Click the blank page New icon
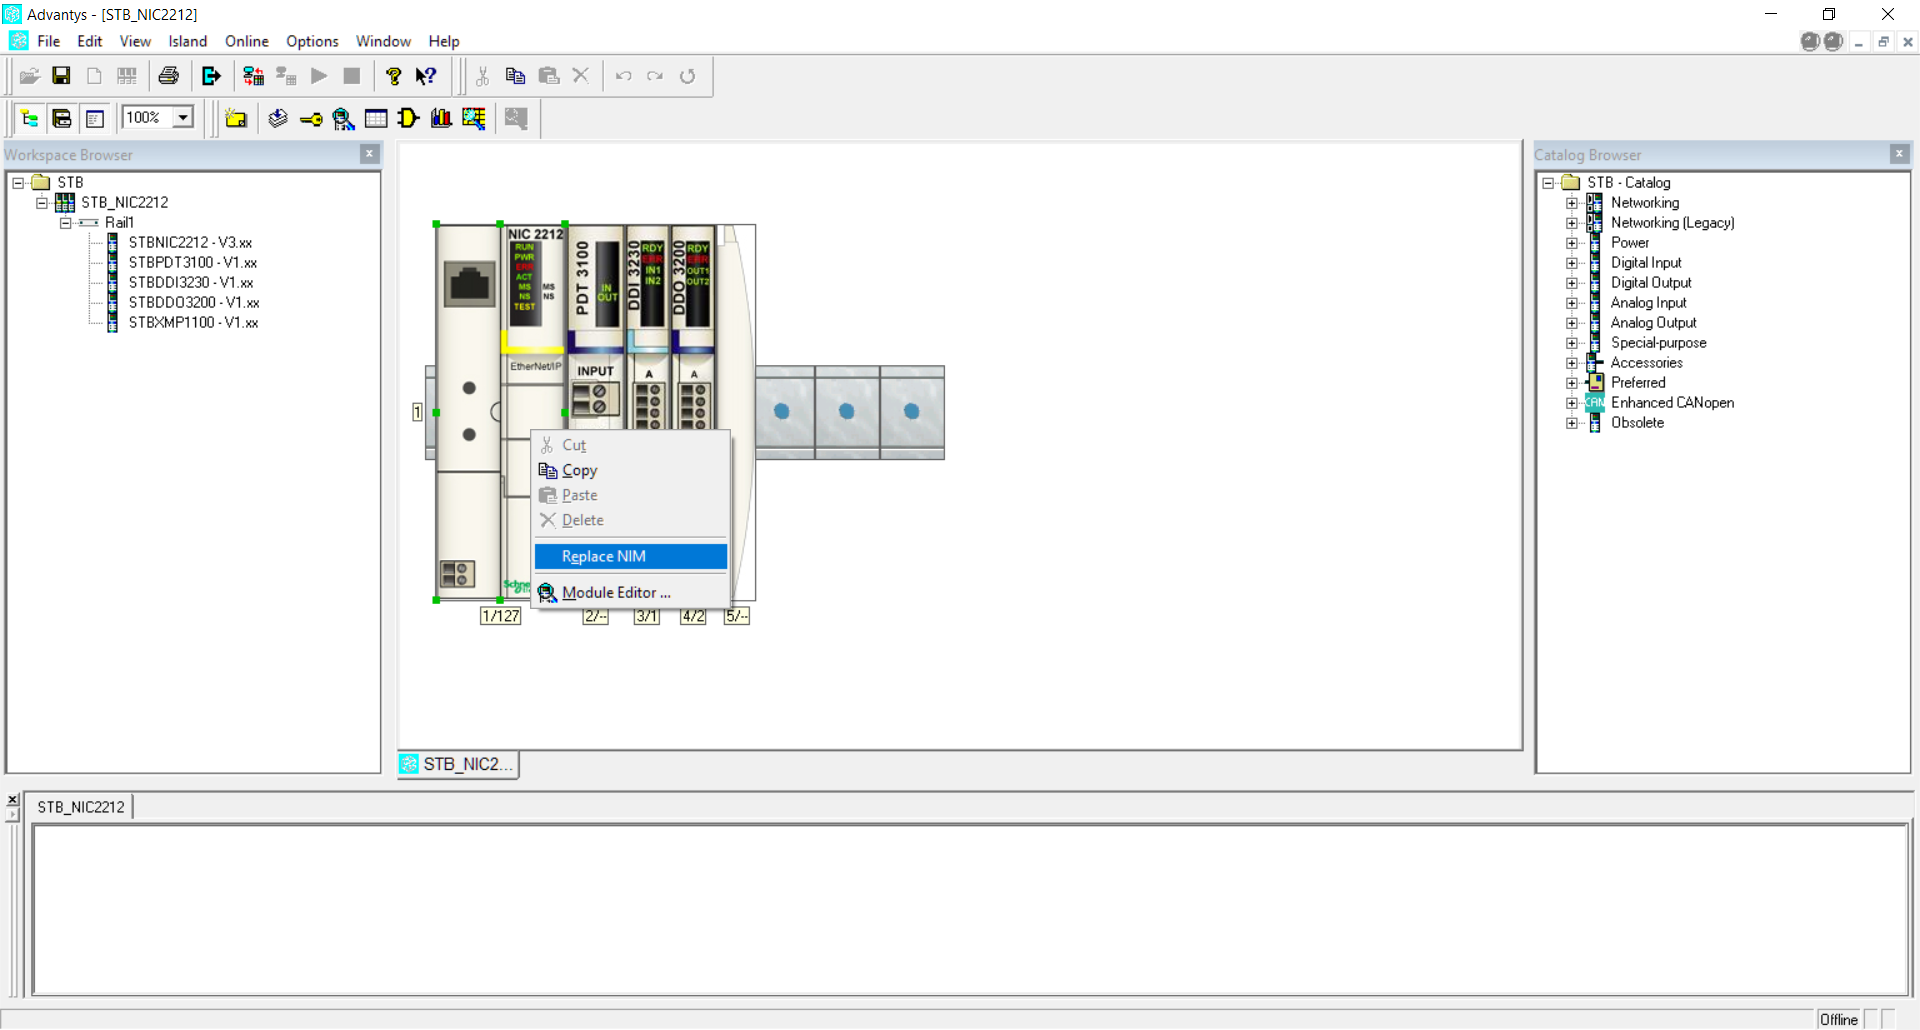 94,76
